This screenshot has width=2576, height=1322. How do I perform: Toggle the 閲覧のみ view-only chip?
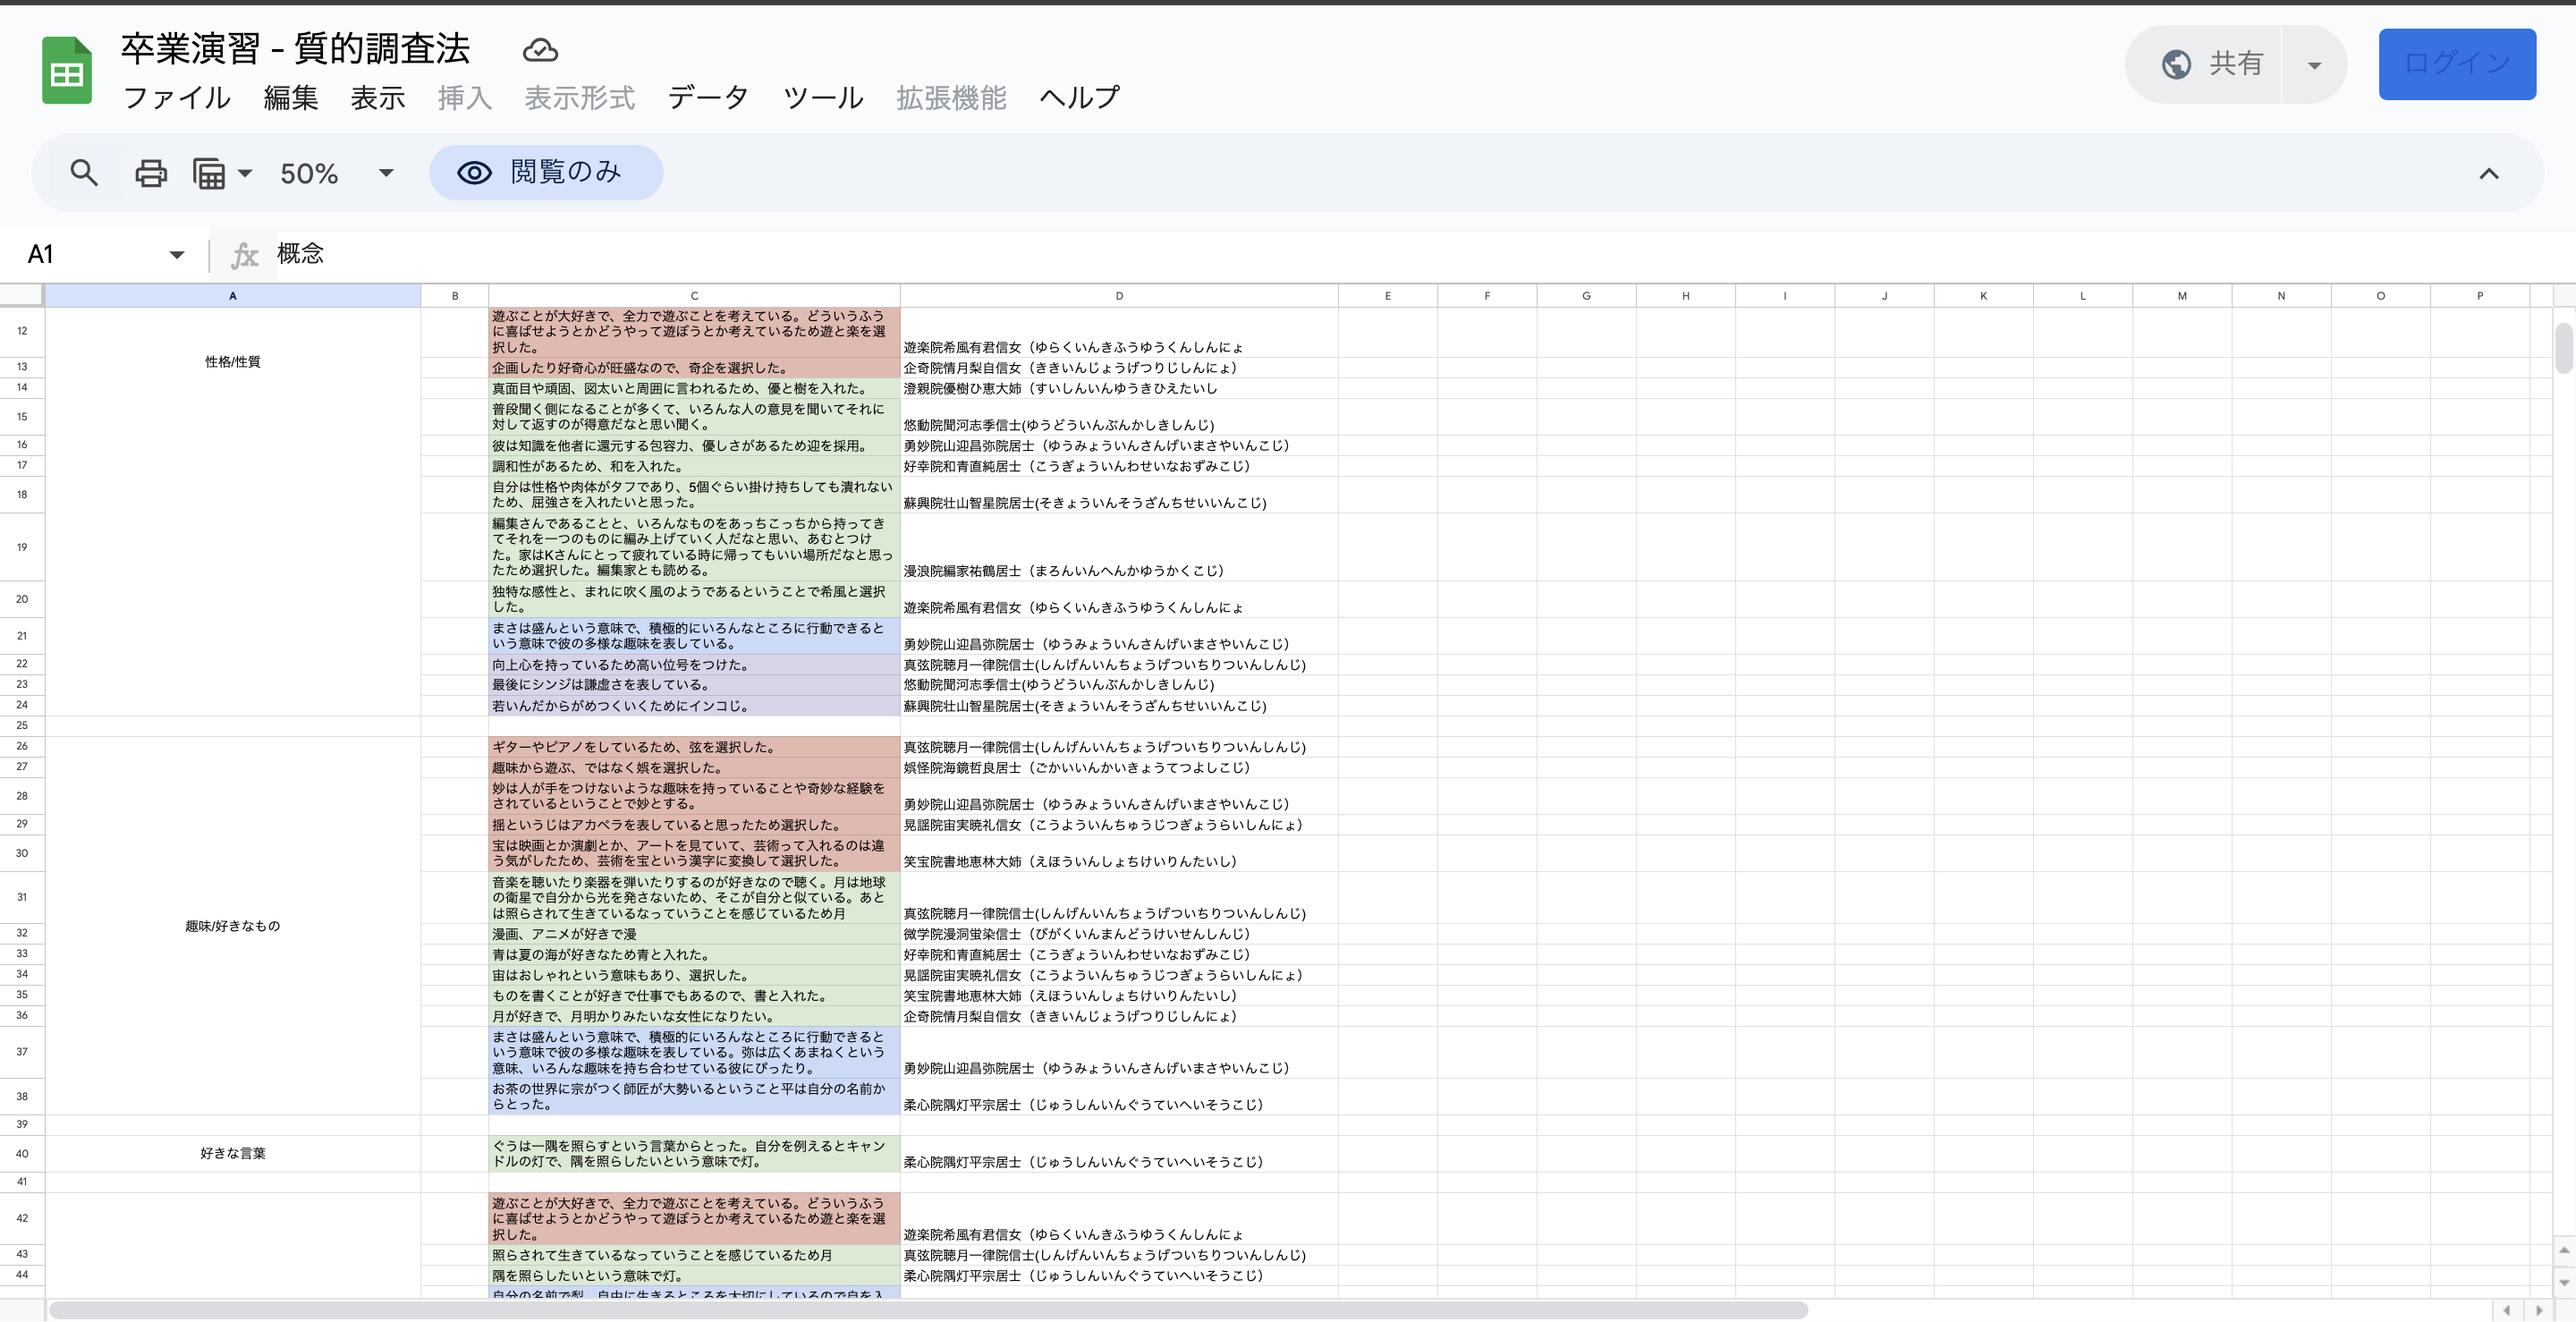click(x=546, y=173)
